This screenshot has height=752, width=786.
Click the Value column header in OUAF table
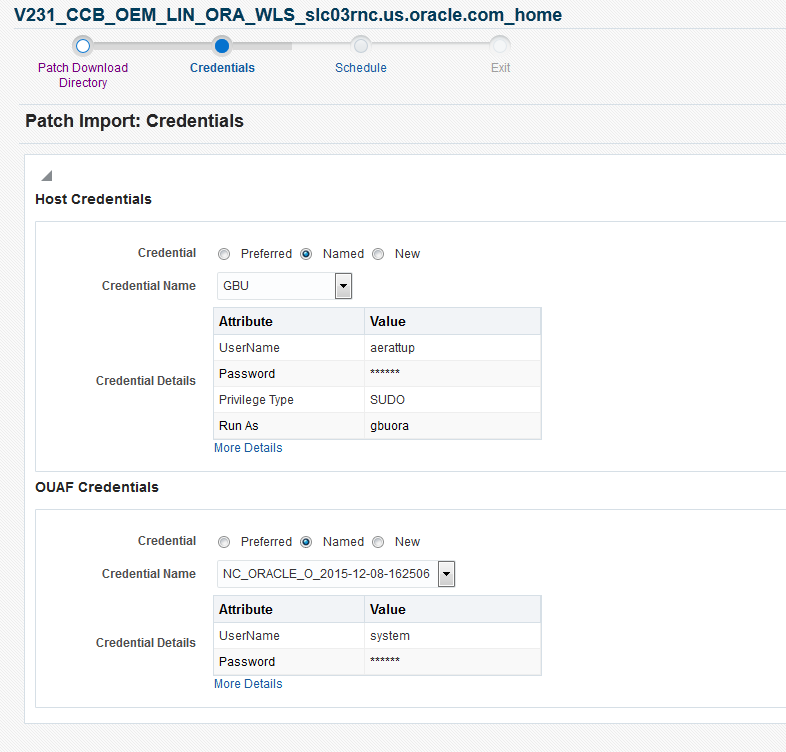point(388,609)
